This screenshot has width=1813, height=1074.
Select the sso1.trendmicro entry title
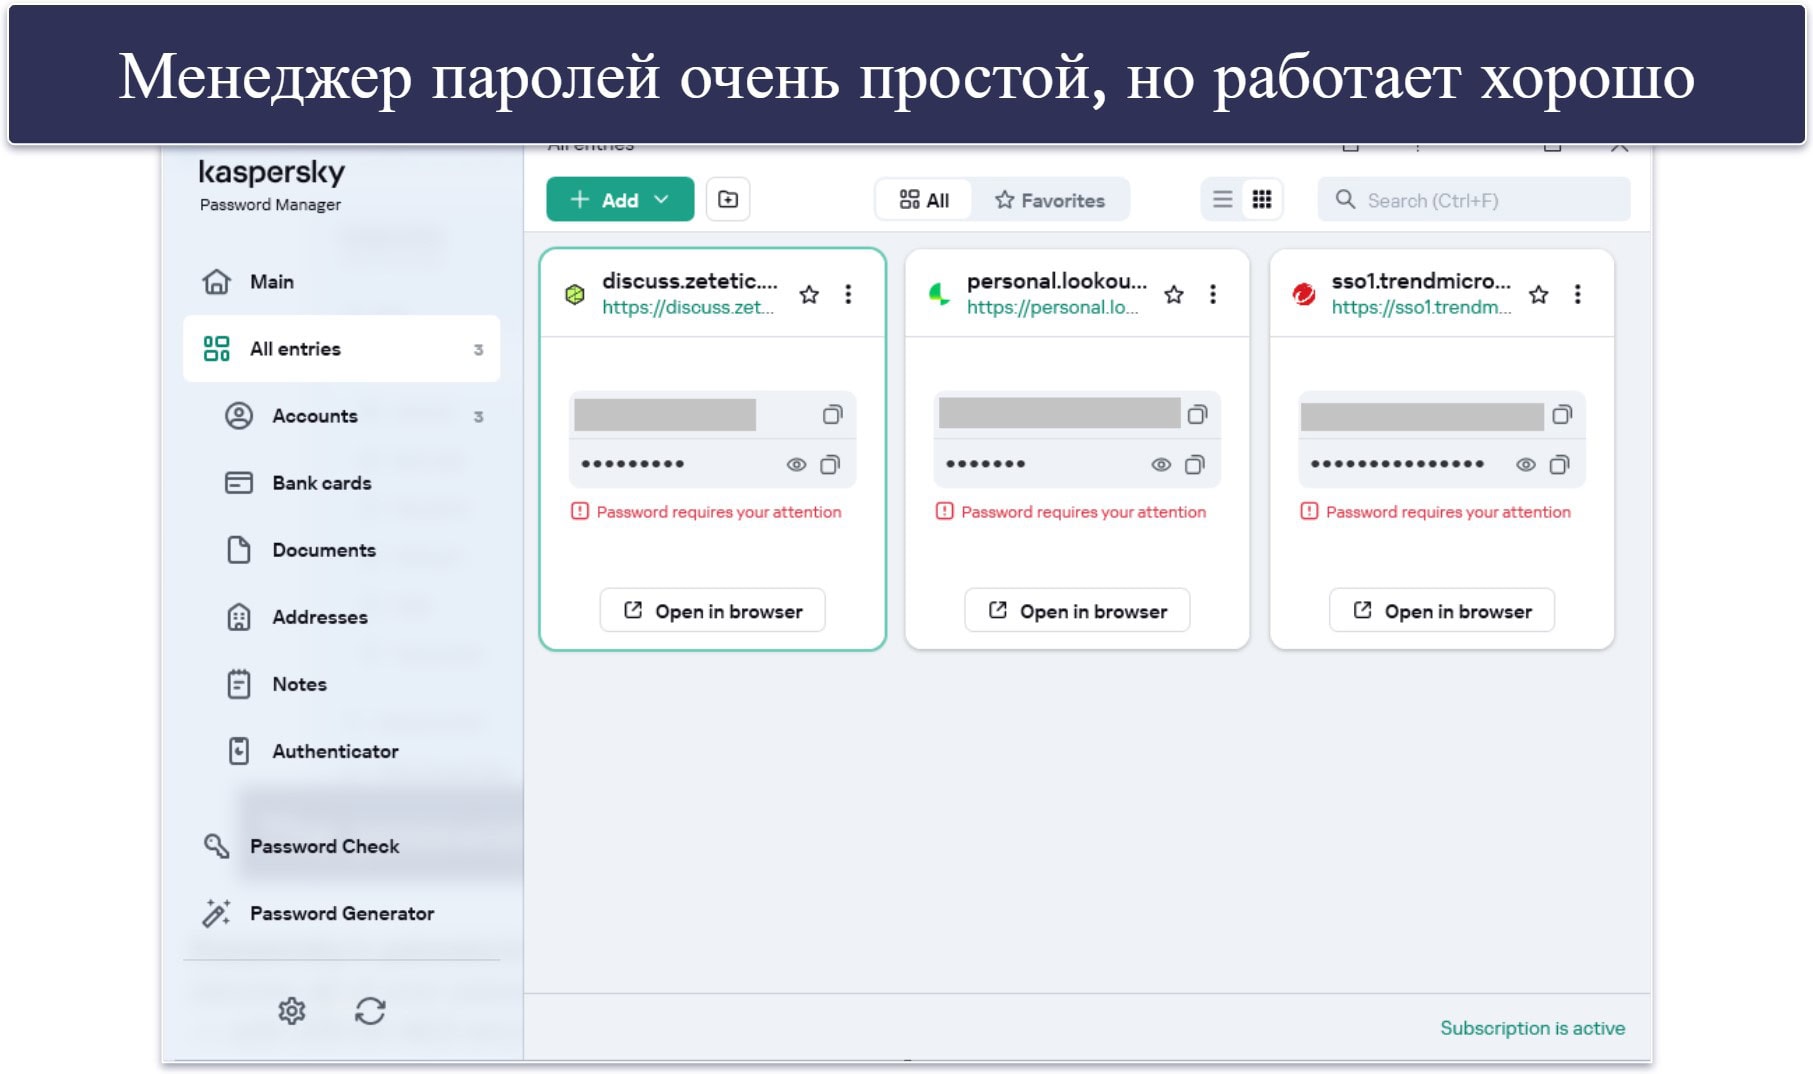coord(1421,281)
